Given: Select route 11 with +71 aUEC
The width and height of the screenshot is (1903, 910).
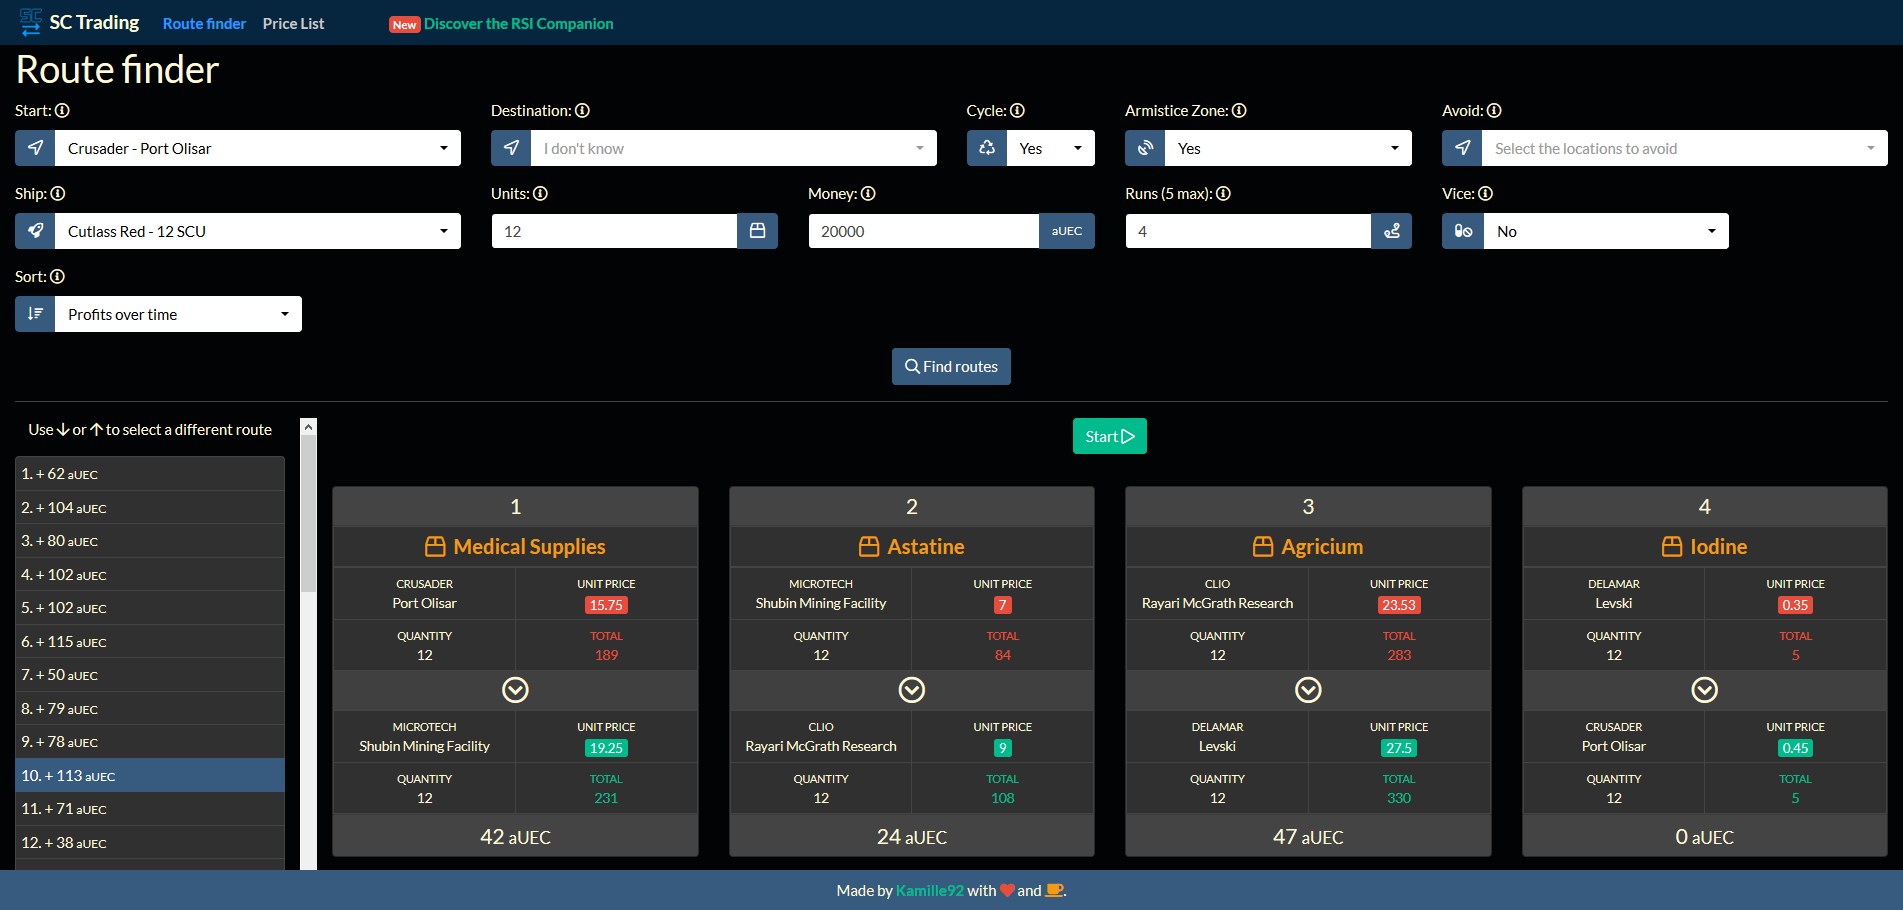Looking at the screenshot, I should tap(150, 809).
